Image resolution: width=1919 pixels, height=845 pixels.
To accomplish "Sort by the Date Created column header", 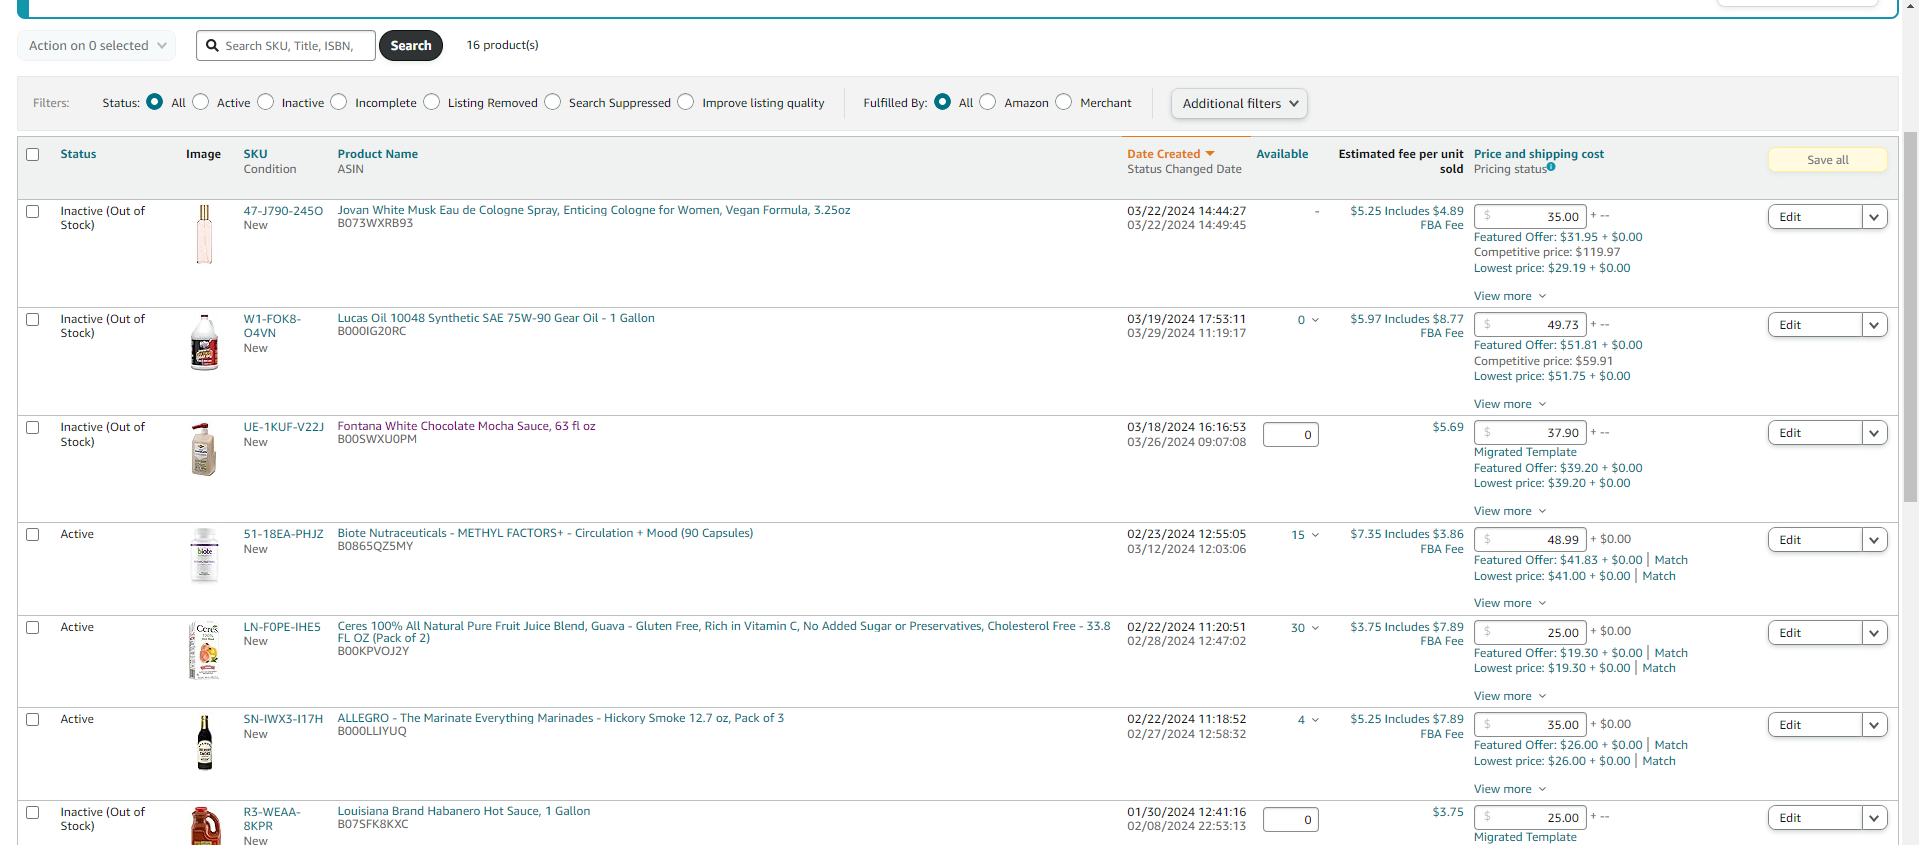I will [1163, 154].
